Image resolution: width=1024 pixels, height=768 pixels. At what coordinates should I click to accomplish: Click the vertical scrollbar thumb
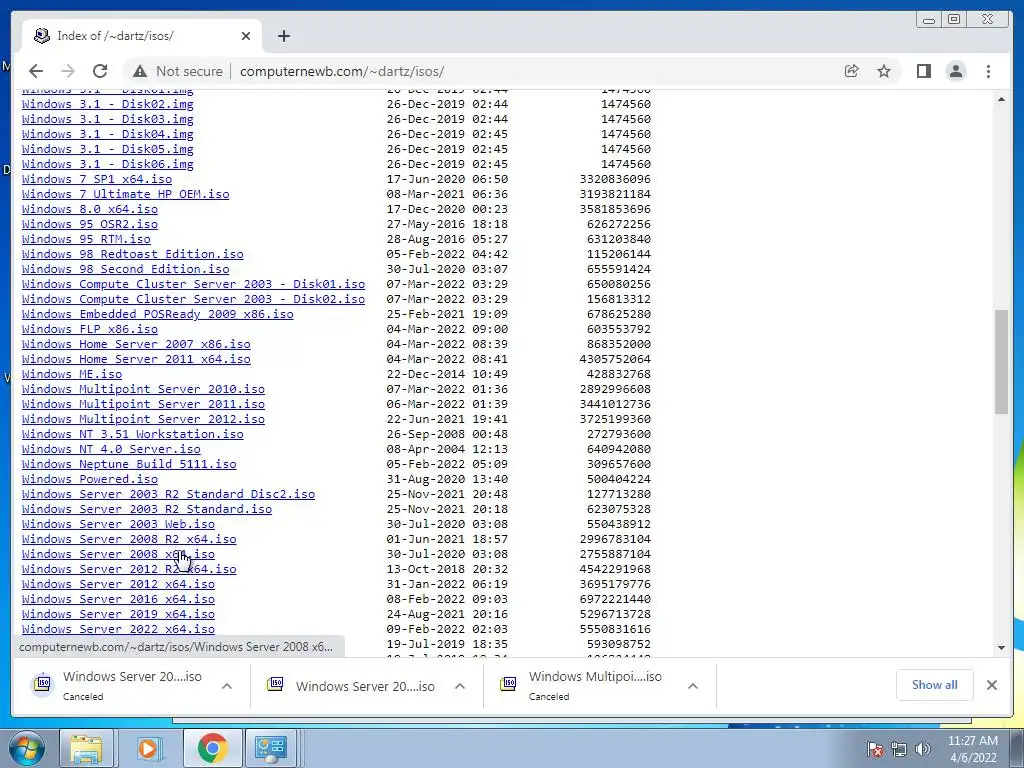(x=1001, y=362)
